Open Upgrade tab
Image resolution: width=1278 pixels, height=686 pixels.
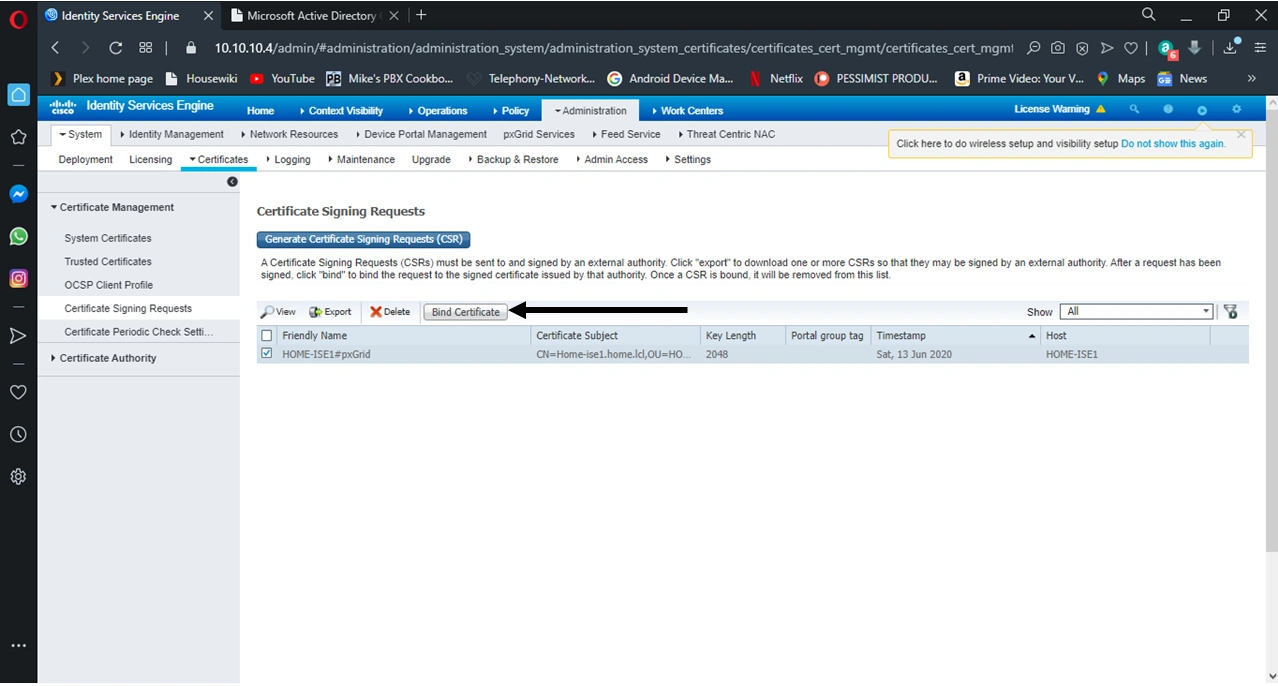pyautogui.click(x=431, y=160)
